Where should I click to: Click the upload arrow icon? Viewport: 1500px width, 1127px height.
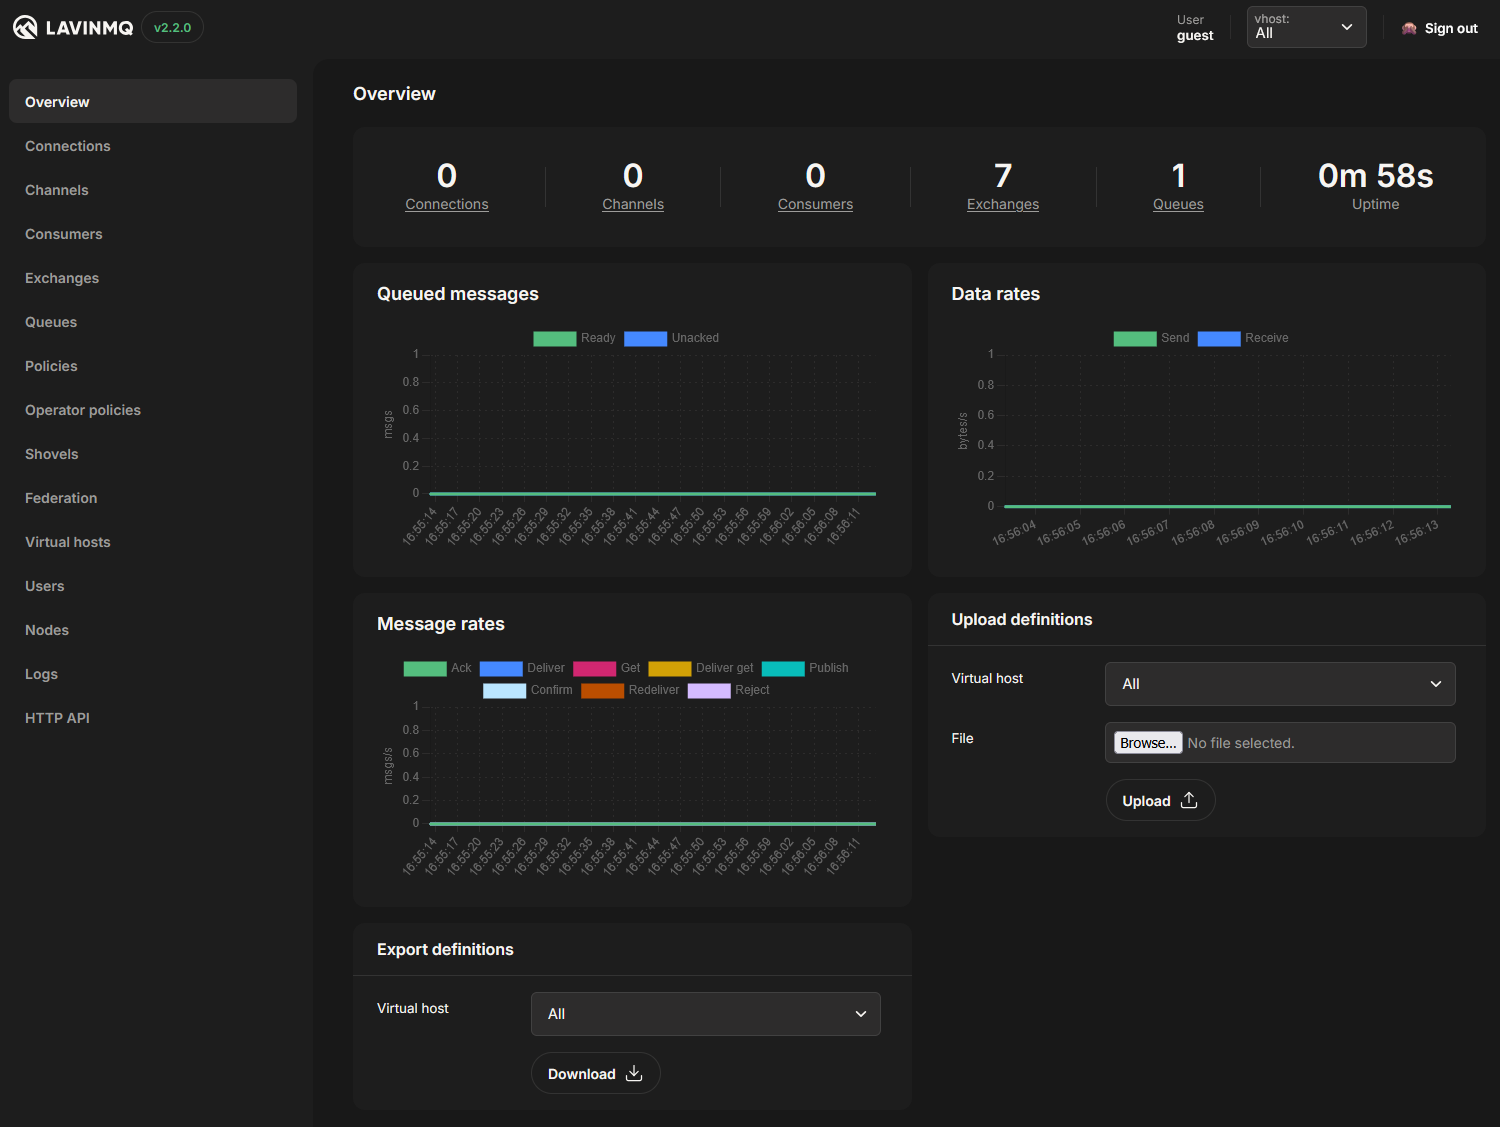[1189, 800]
